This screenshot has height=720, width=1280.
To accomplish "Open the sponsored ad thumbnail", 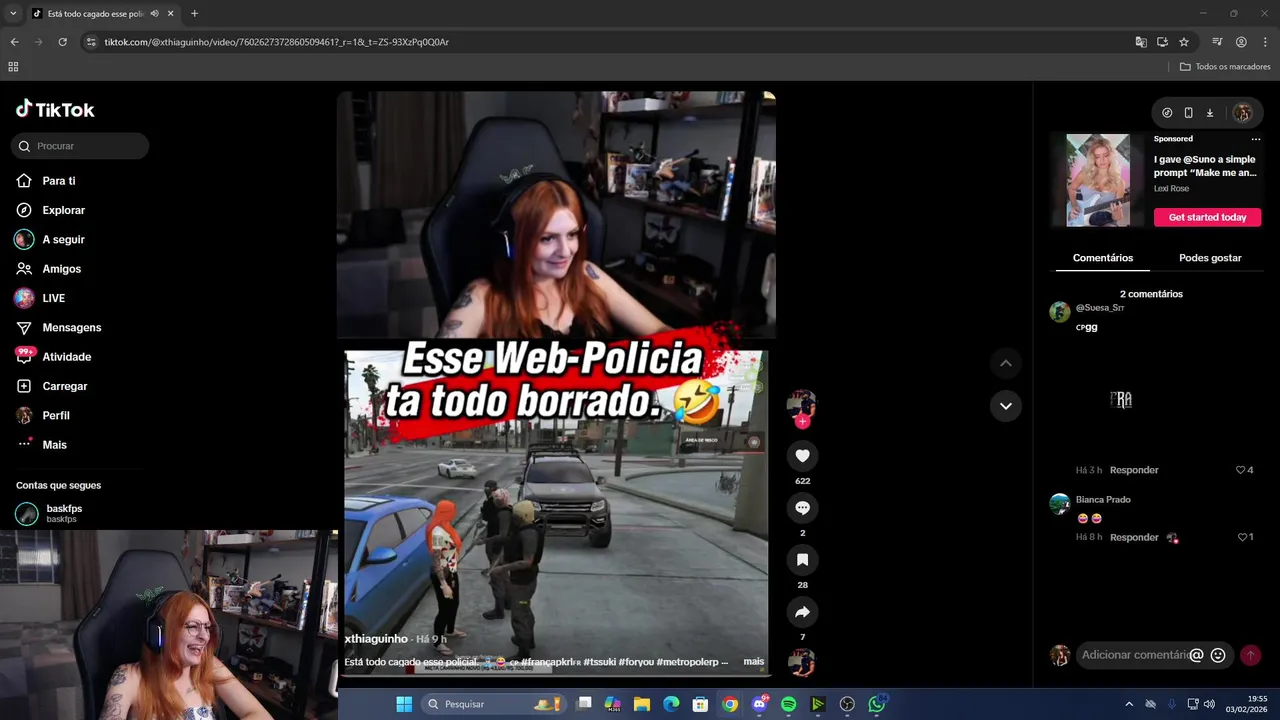I will click(1098, 180).
